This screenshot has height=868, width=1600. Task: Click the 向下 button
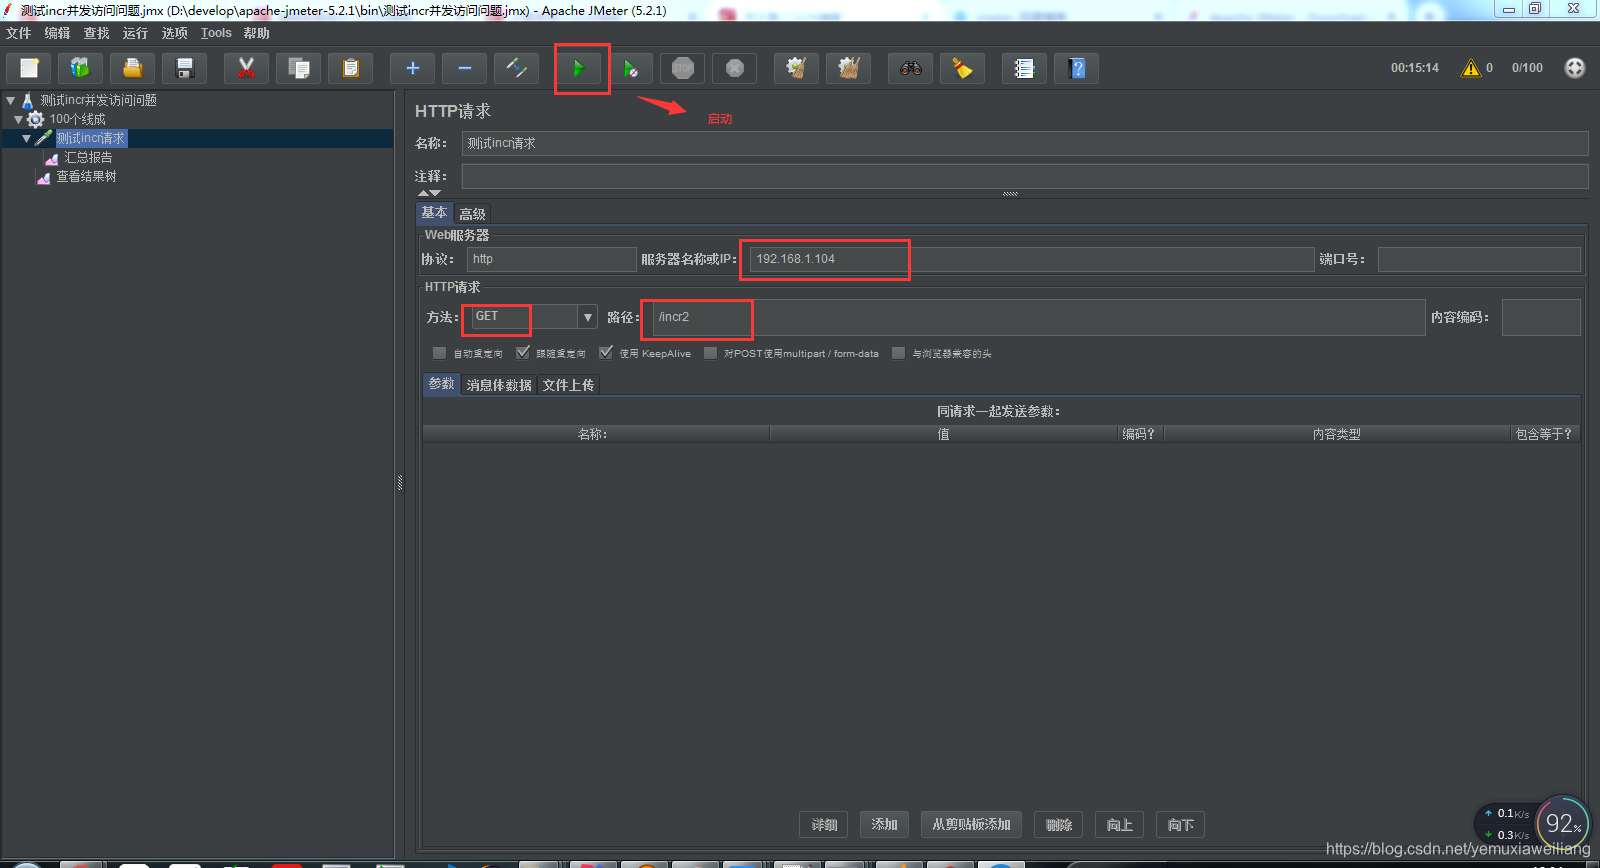point(1180,825)
